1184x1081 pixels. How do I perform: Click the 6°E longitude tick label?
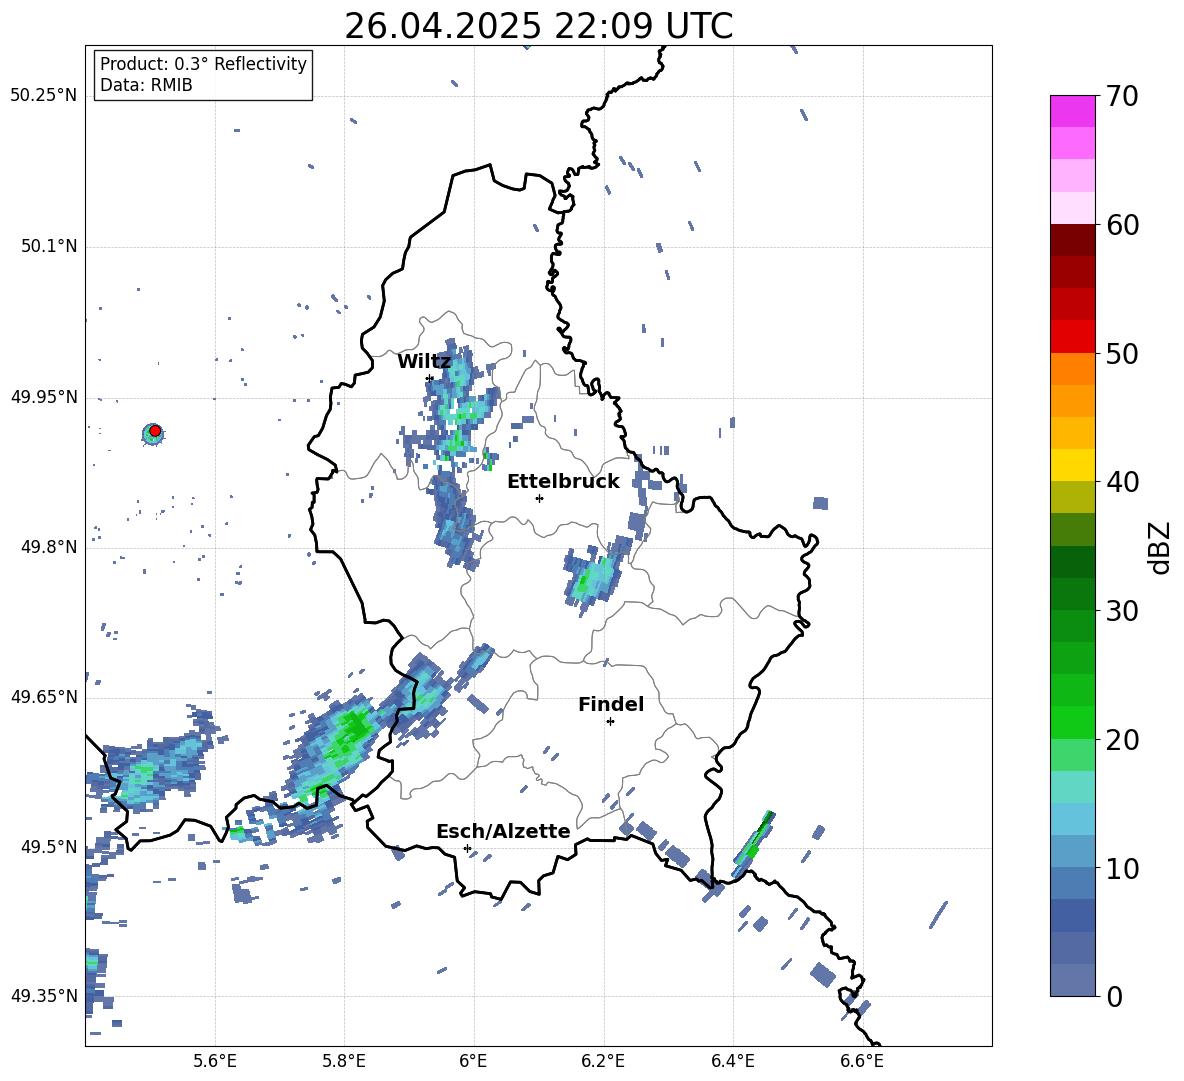tap(473, 1061)
